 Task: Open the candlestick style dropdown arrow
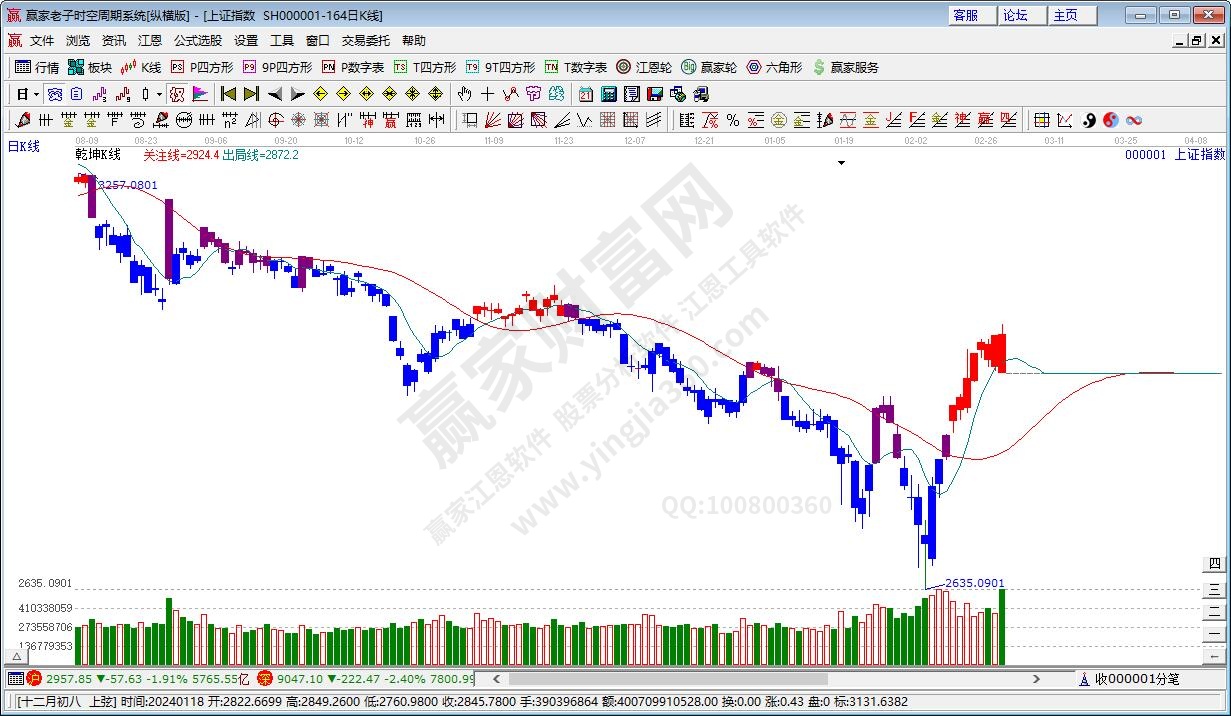pyautogui.click(x=159, y=95)
